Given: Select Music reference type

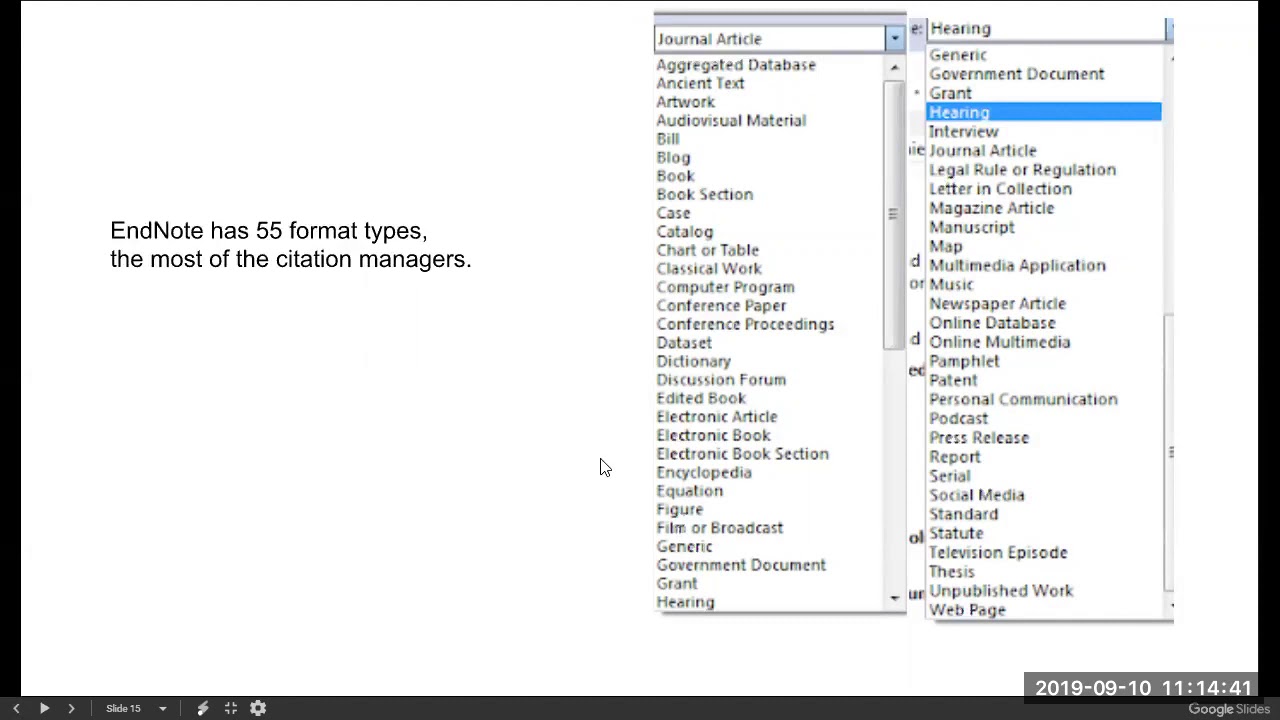Looking at the screenshot, I should pos(950,284).
